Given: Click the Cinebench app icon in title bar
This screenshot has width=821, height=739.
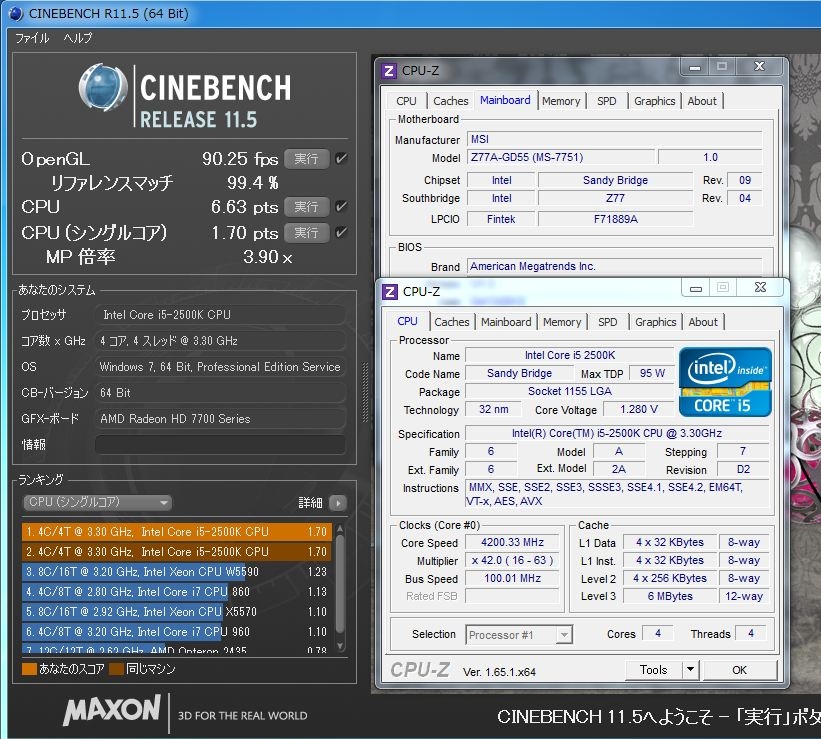Looking at the screenshot, I should point(16,13).
